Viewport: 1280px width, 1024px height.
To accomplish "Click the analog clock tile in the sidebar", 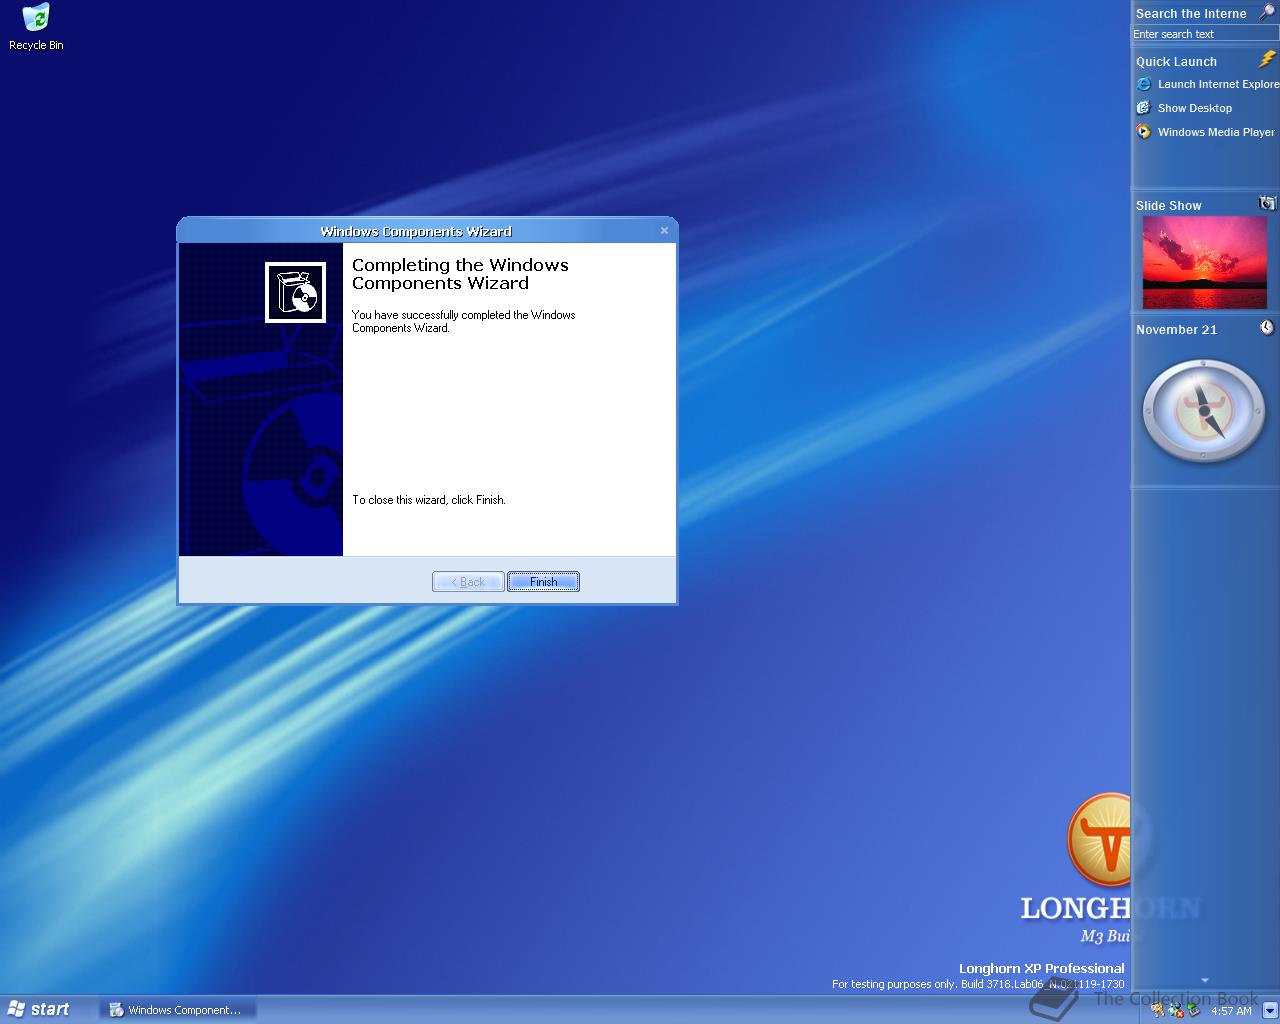I will 1204,411.
